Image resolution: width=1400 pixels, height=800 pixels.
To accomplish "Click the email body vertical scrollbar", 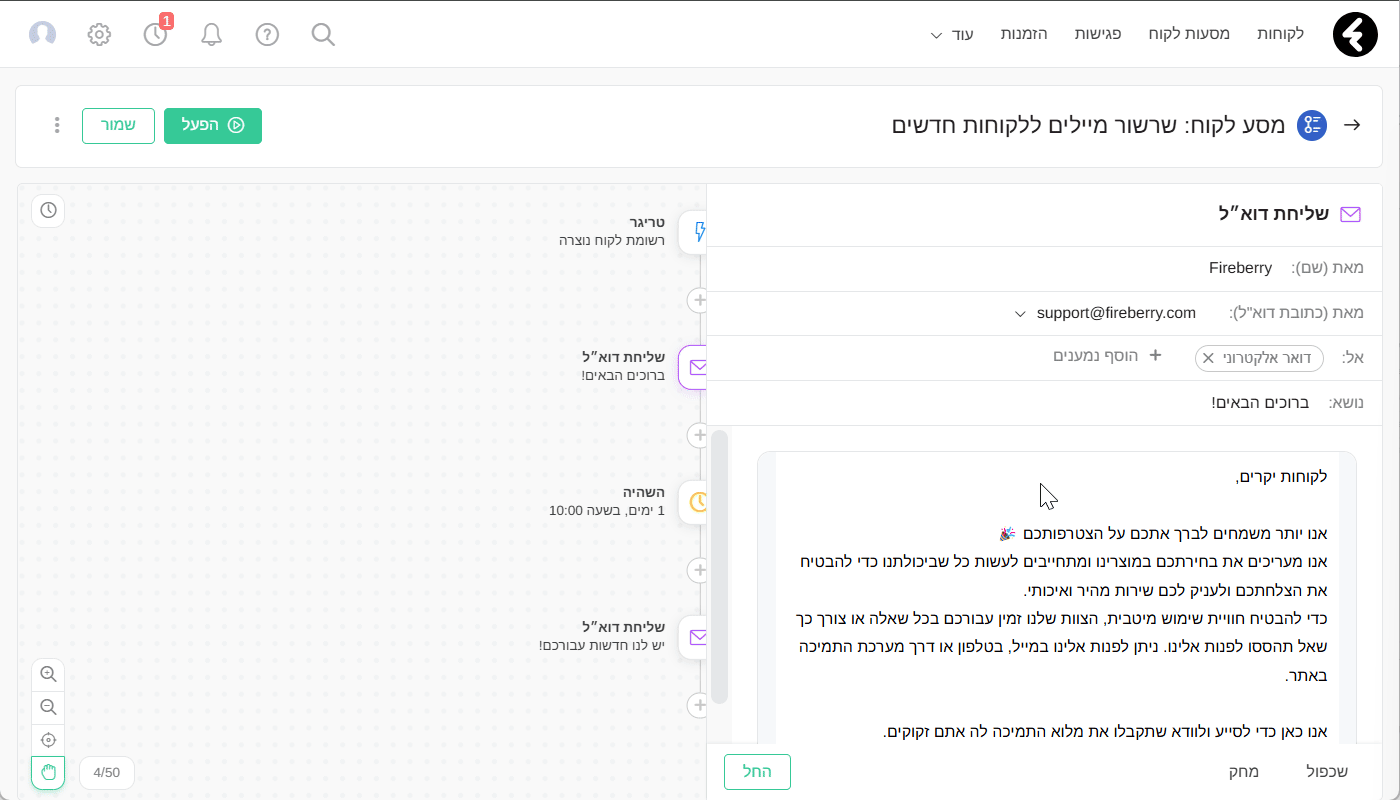I will pyautogui.click(x=720, y=565).
